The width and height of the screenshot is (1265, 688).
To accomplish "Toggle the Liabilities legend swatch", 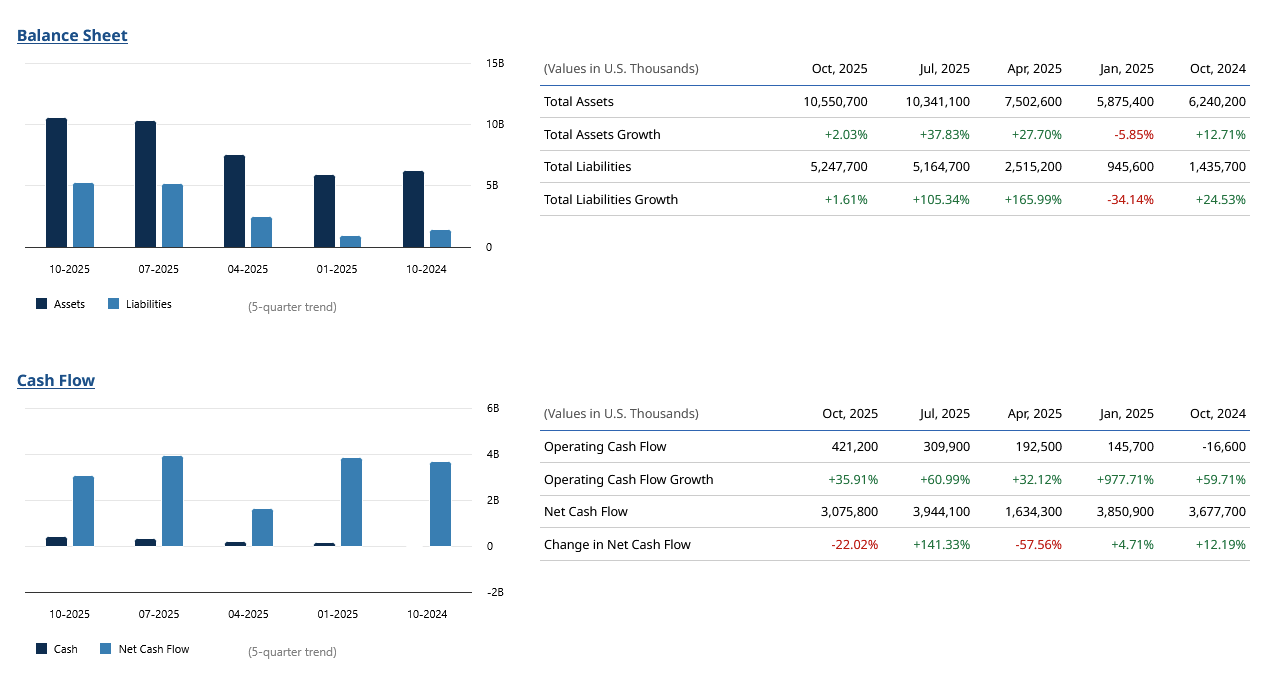I will [114, 304].
